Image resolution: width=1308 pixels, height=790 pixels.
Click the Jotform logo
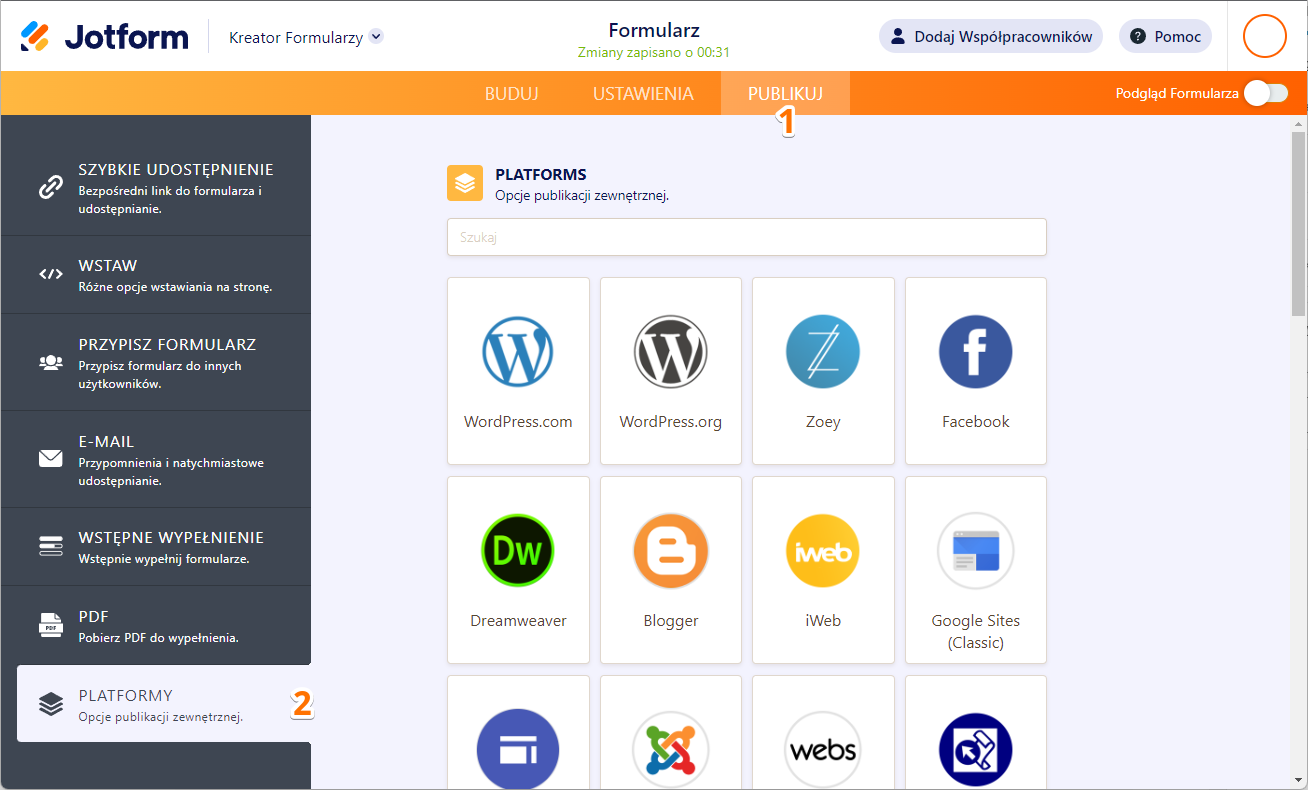tap(104, 37)
